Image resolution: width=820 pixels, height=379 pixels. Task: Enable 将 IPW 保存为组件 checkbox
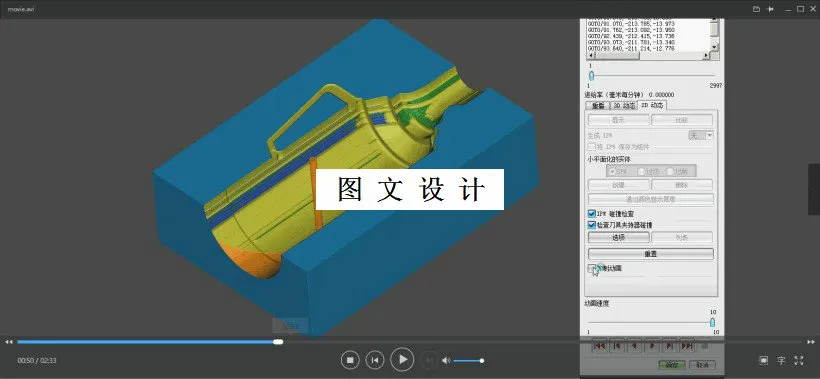(x=591, y=147)
